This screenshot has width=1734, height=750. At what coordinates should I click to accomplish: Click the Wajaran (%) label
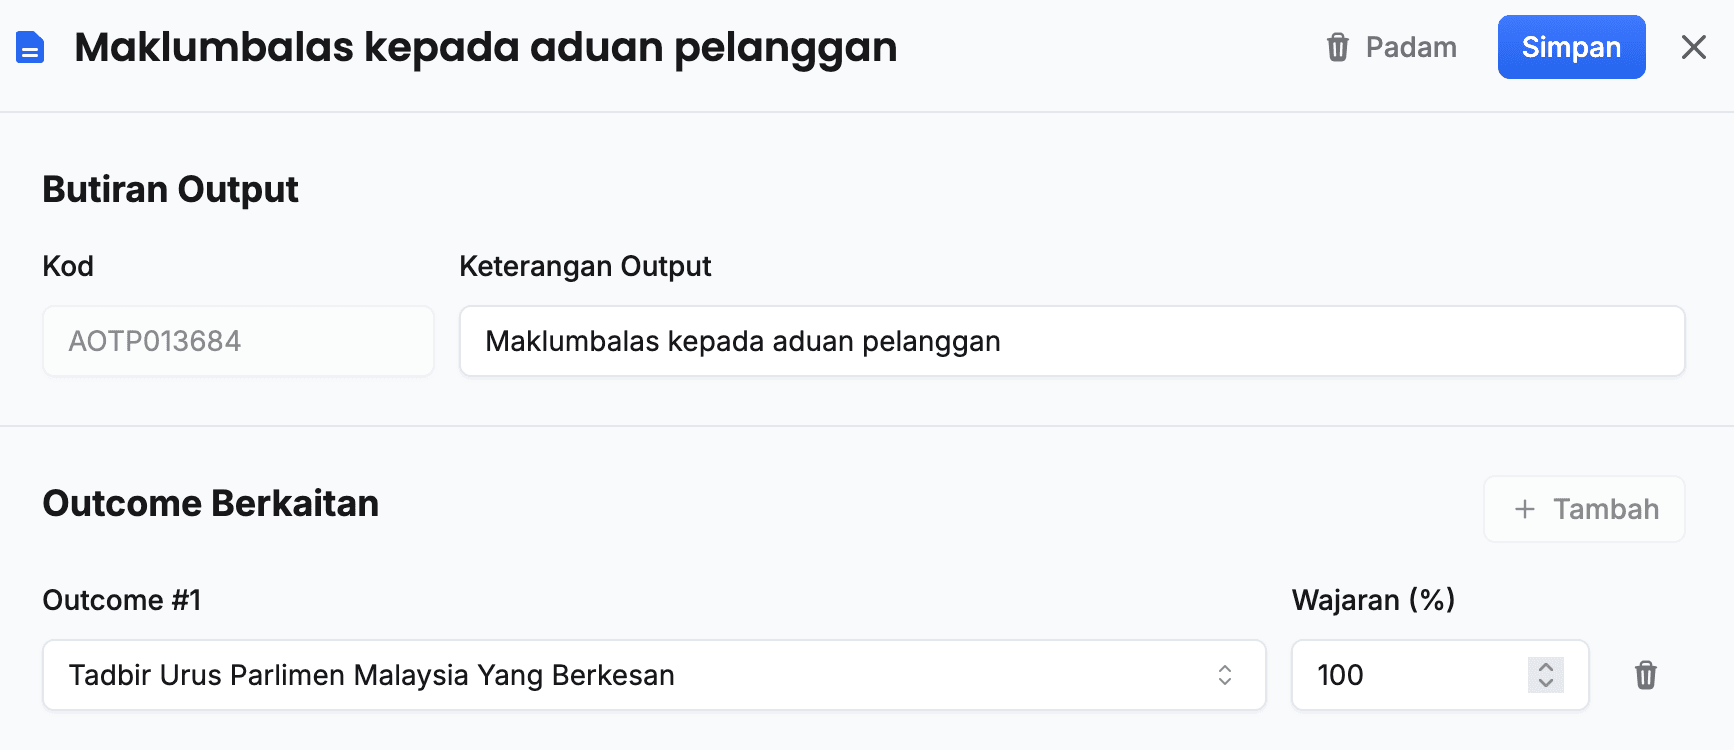1373,600
